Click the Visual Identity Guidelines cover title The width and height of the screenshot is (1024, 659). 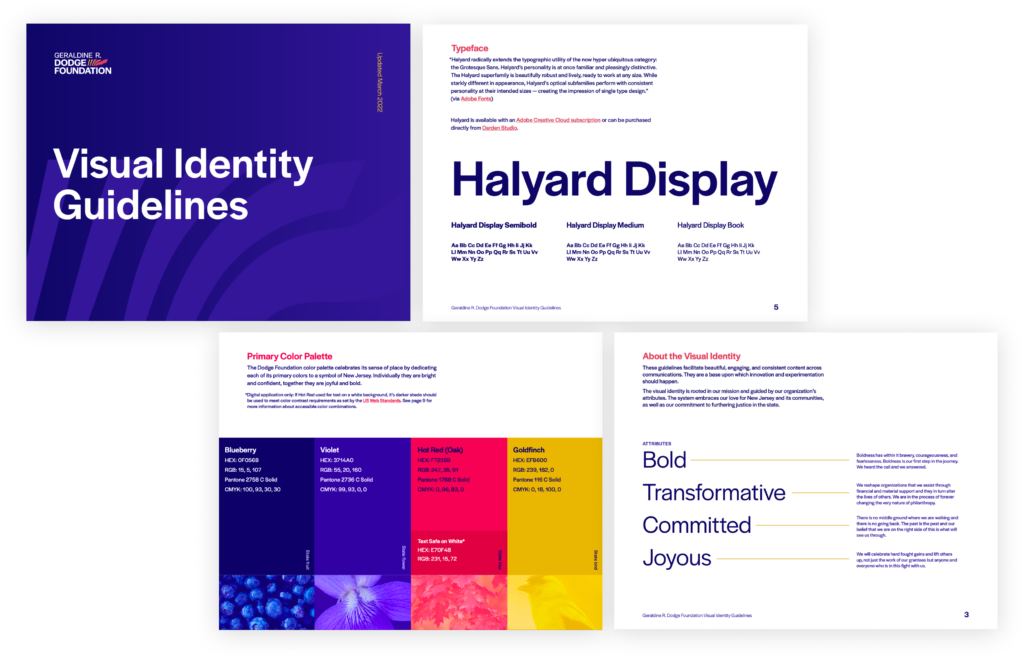[x=183, y=184]
